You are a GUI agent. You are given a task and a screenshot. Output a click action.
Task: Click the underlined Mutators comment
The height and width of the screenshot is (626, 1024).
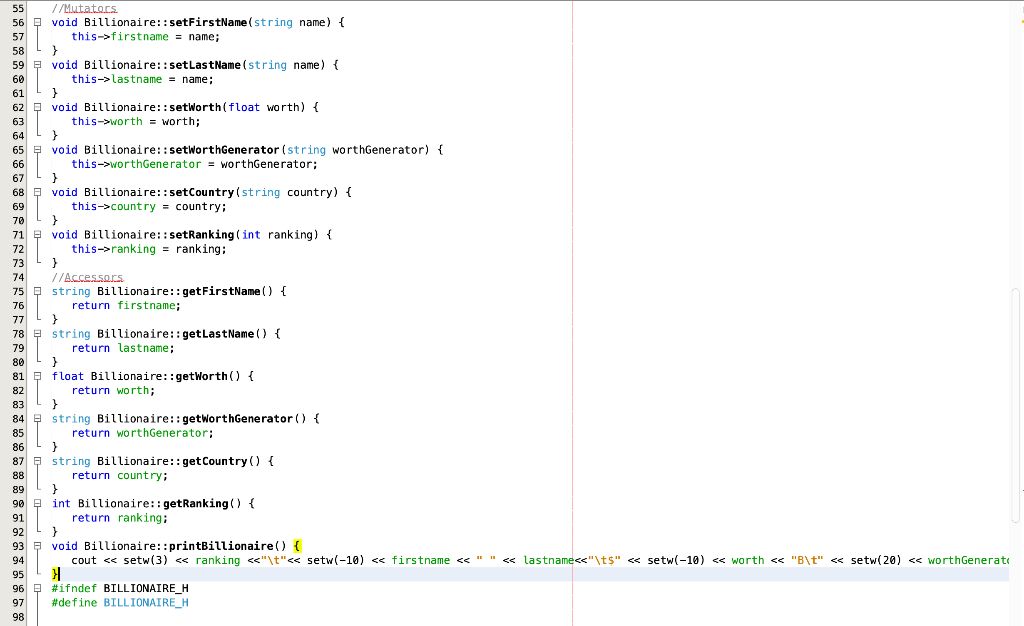tap(89, 8)
